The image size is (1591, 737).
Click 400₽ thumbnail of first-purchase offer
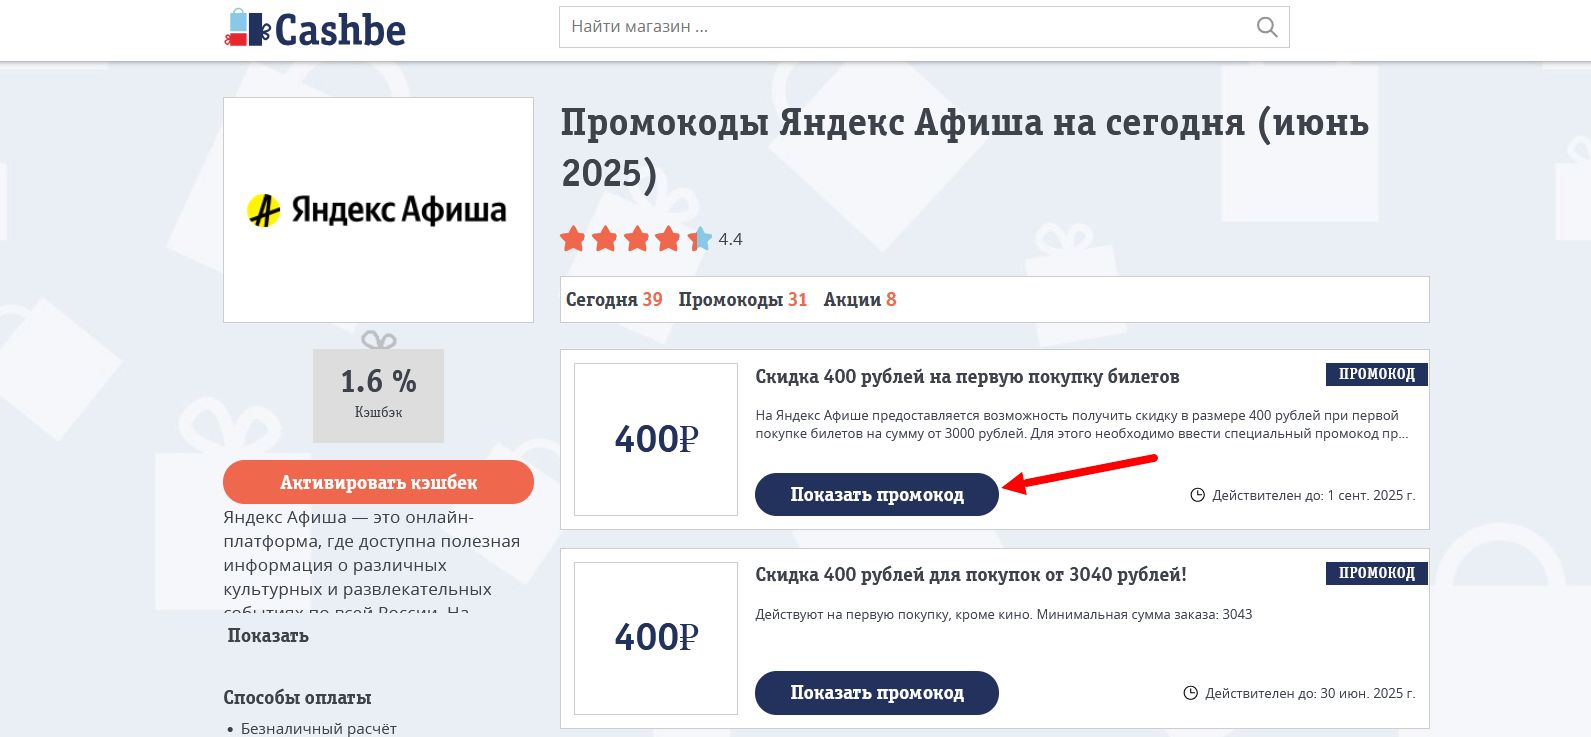click(656, 439)
